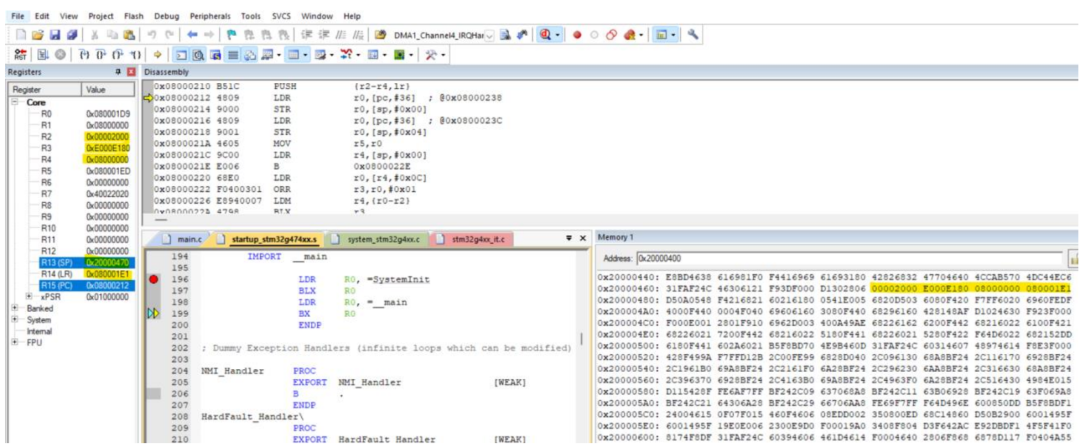Click the New file icon
Screen dimensions: 1080x447
tap(21, 35)
